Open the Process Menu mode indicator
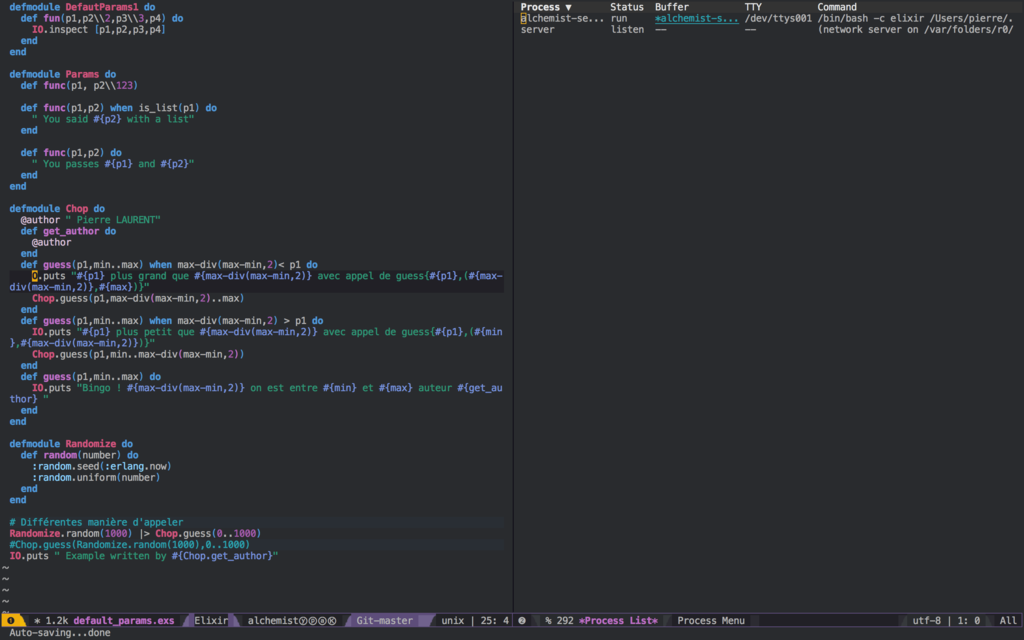 (710, 620)
